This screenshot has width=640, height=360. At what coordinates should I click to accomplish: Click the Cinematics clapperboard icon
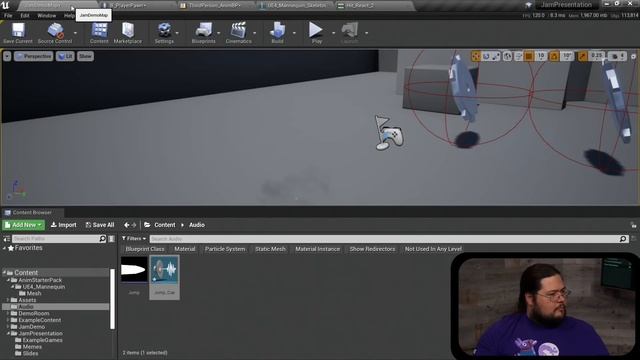(238, 31)
